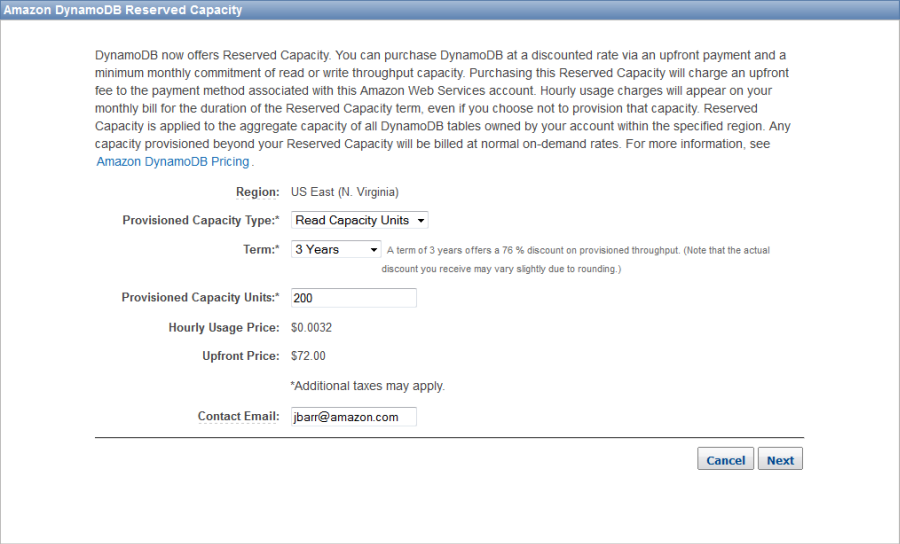Image resolution: width=900 pixels, height=544 pixels.
Task: Click the Hourly Usage Price label
Action: 224,328
